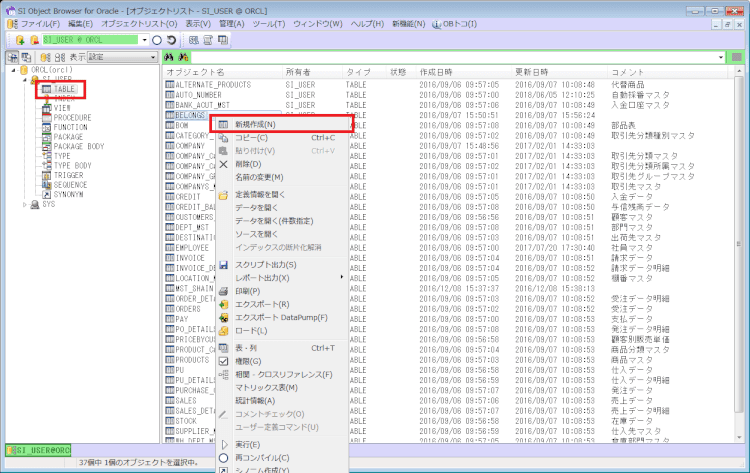The image size is (750, 473).
Task: Click the SI_USER@ORCL tab at bottom
Action: point(38,450)
